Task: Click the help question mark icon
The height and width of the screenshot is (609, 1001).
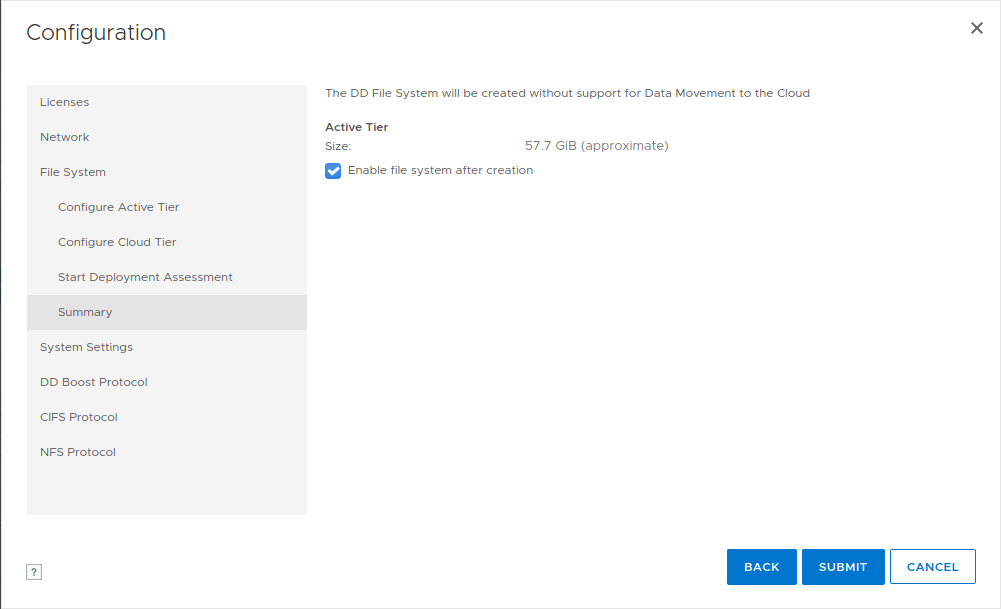Action: click(x=34, y=572)
